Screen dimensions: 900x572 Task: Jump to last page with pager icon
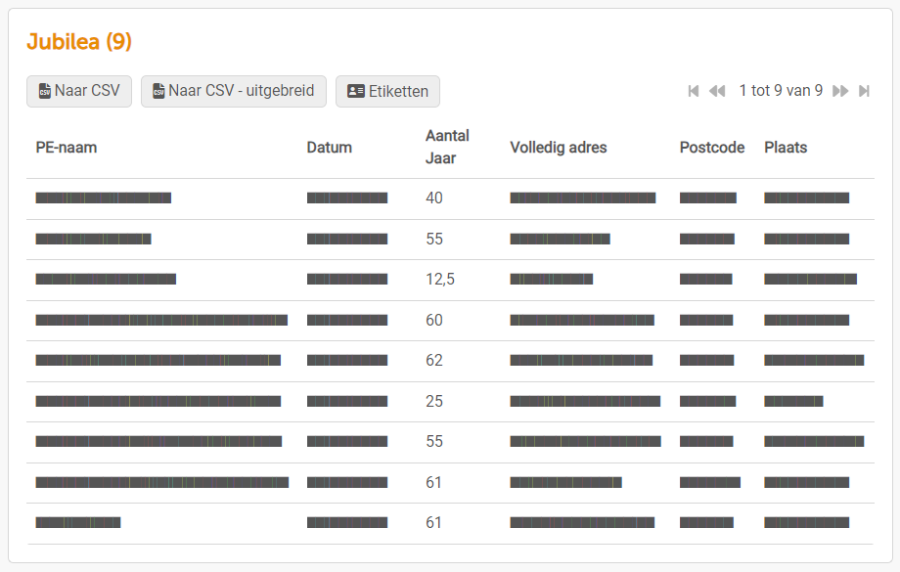click(864, 91)
